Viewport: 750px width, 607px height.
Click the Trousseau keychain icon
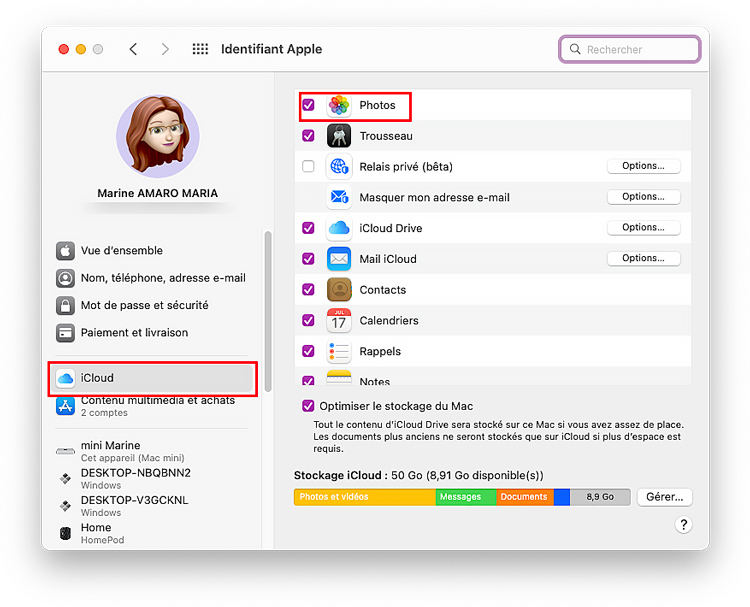(x=339, y=136)
